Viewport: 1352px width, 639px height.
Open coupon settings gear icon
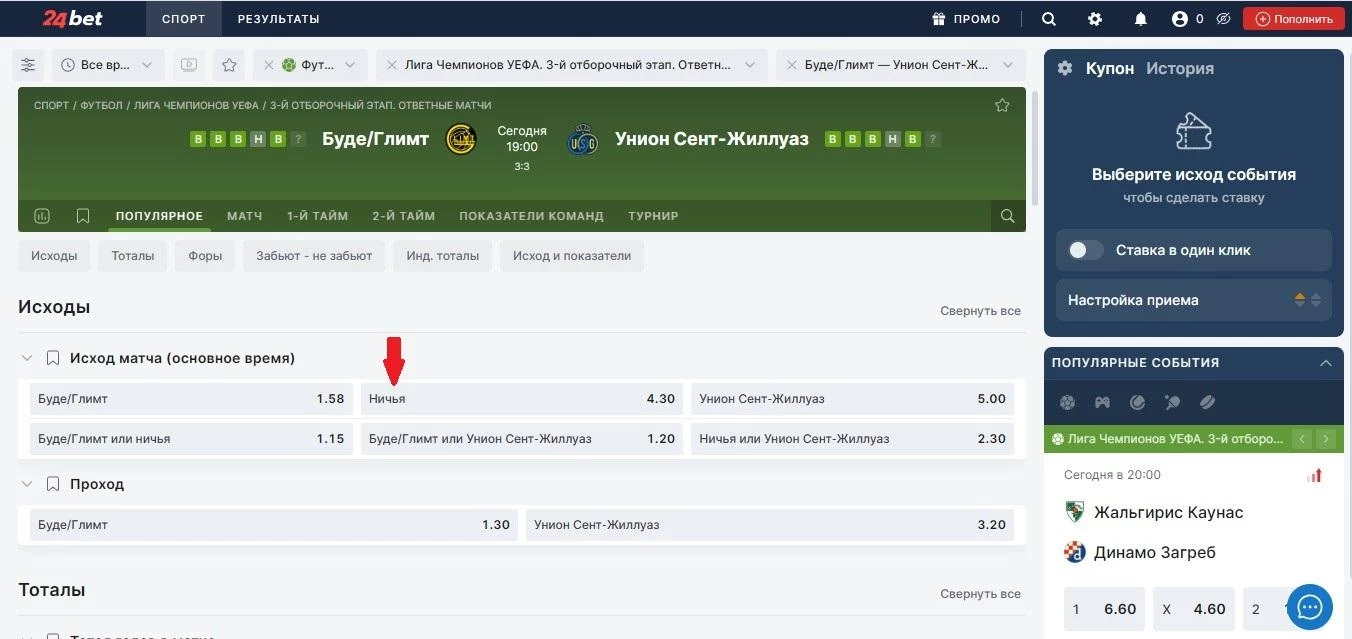1065,68
